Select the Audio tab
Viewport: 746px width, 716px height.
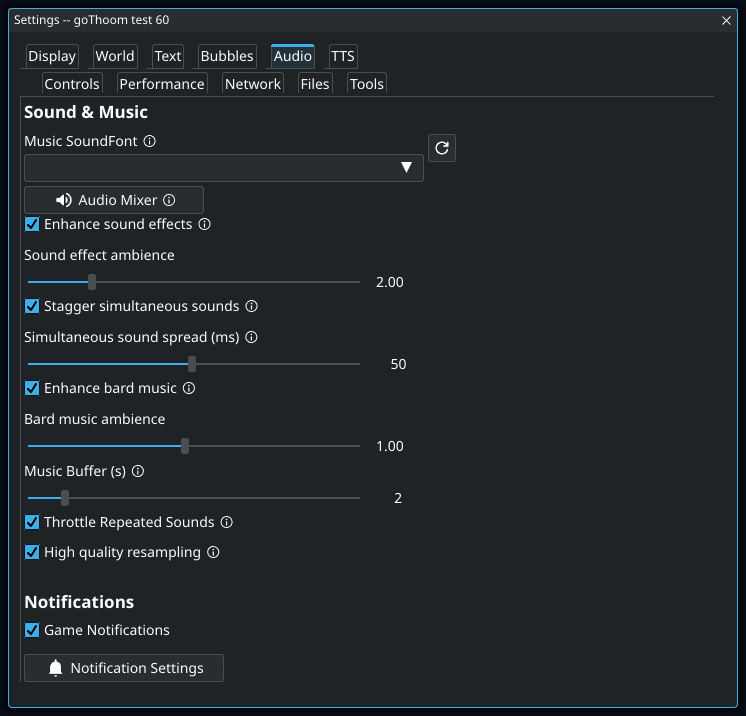[x=293, y=56]
